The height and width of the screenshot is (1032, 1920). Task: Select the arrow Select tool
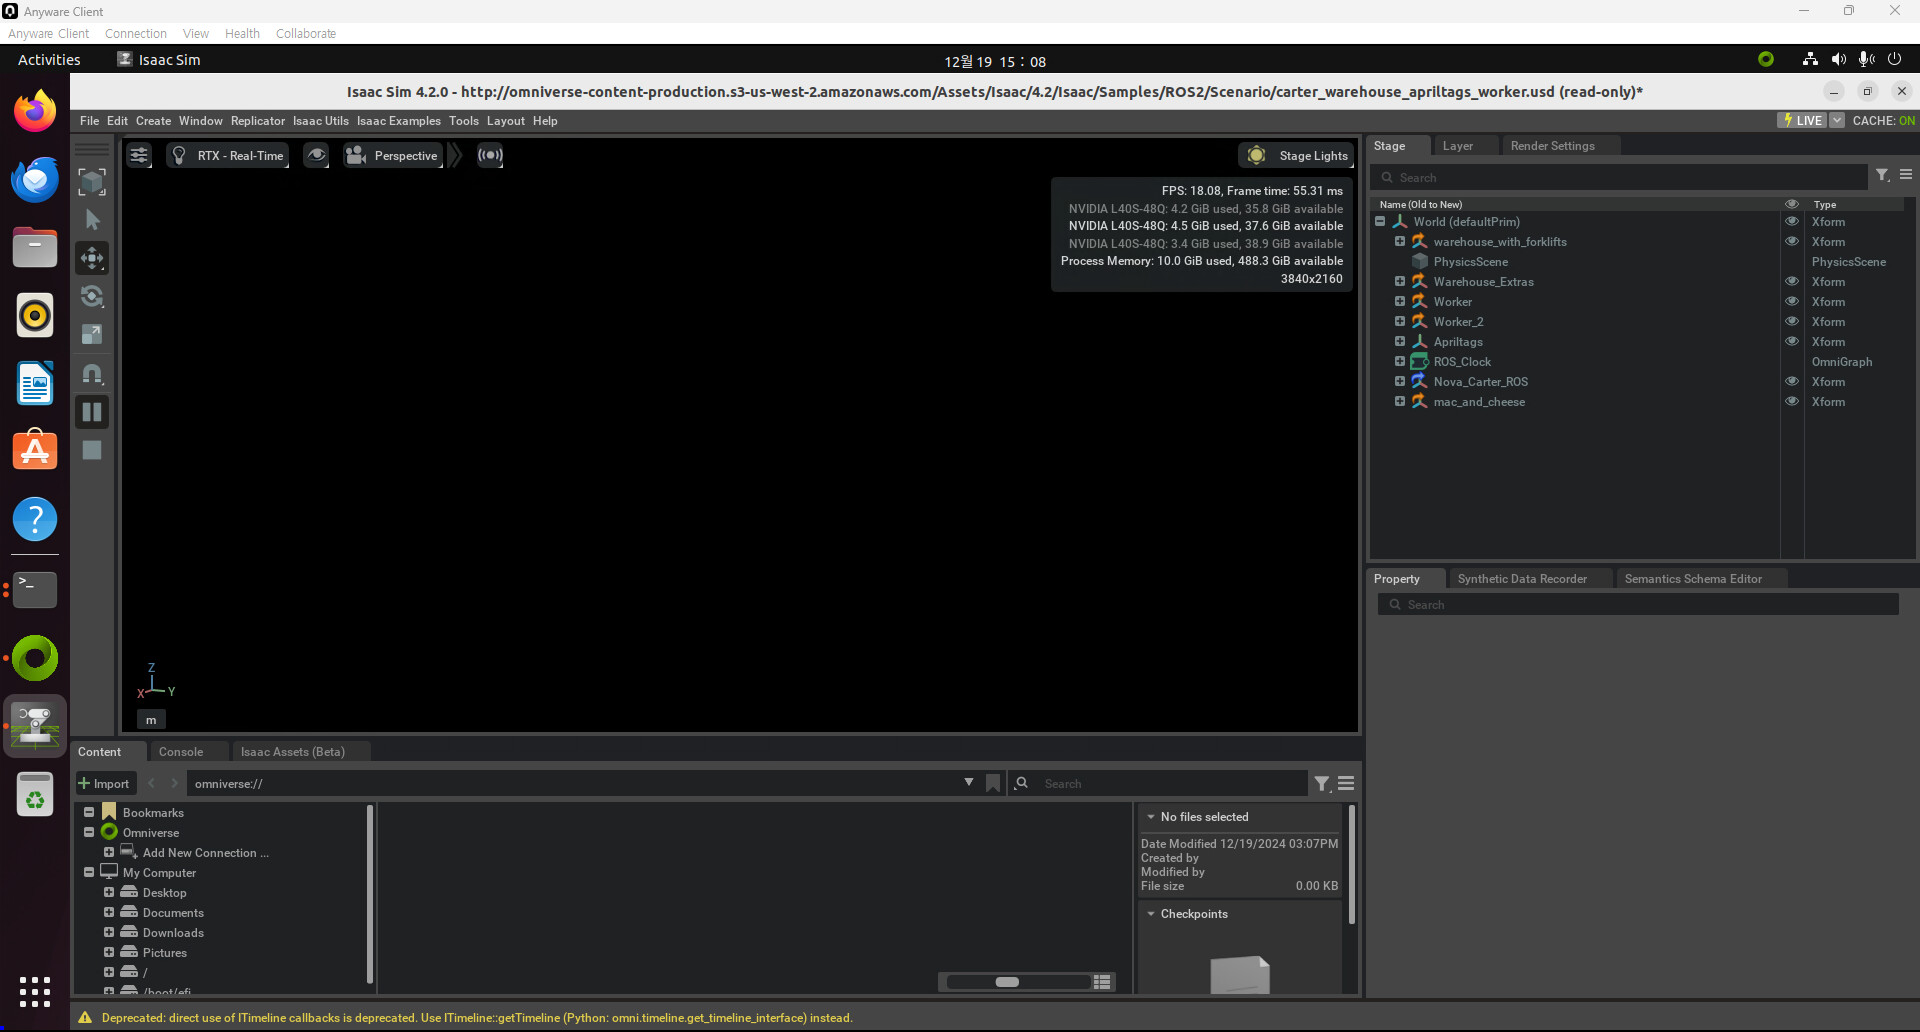(92, 220)
